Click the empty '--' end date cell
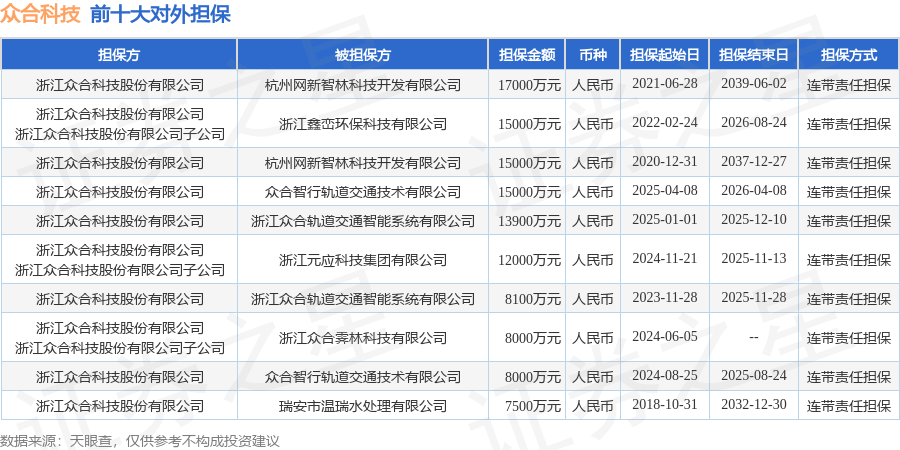 tap(754, 338)
